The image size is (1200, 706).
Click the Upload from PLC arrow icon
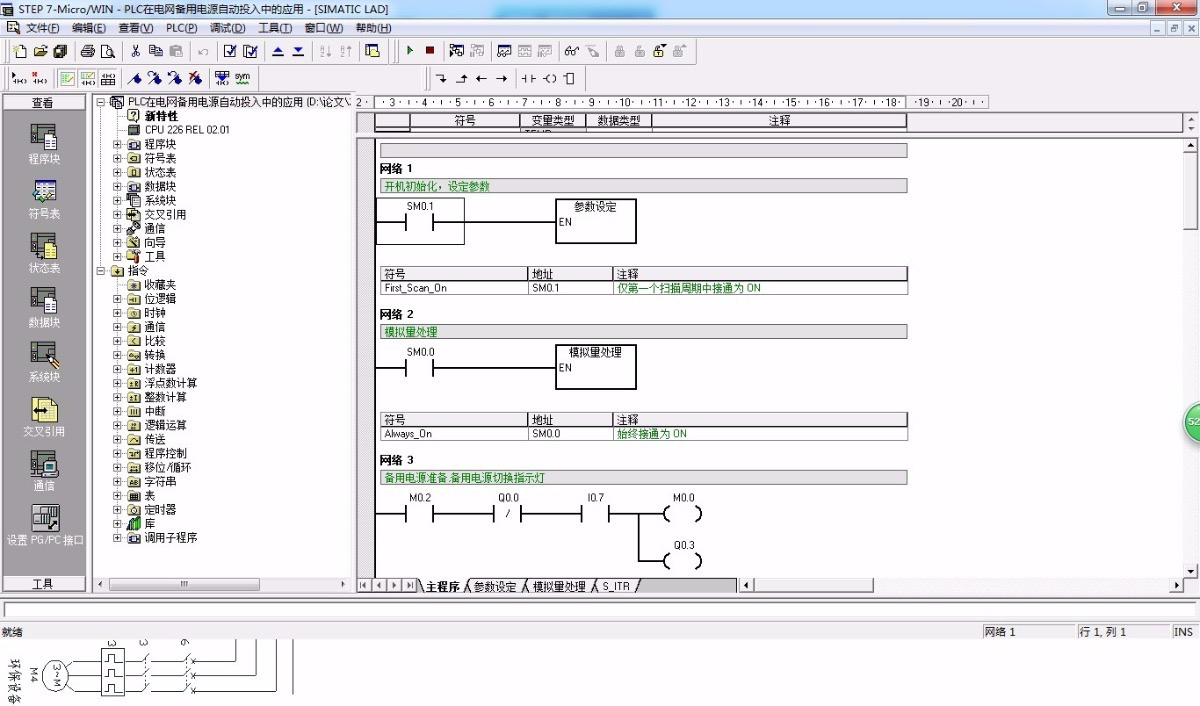click(x=278, y=51)
